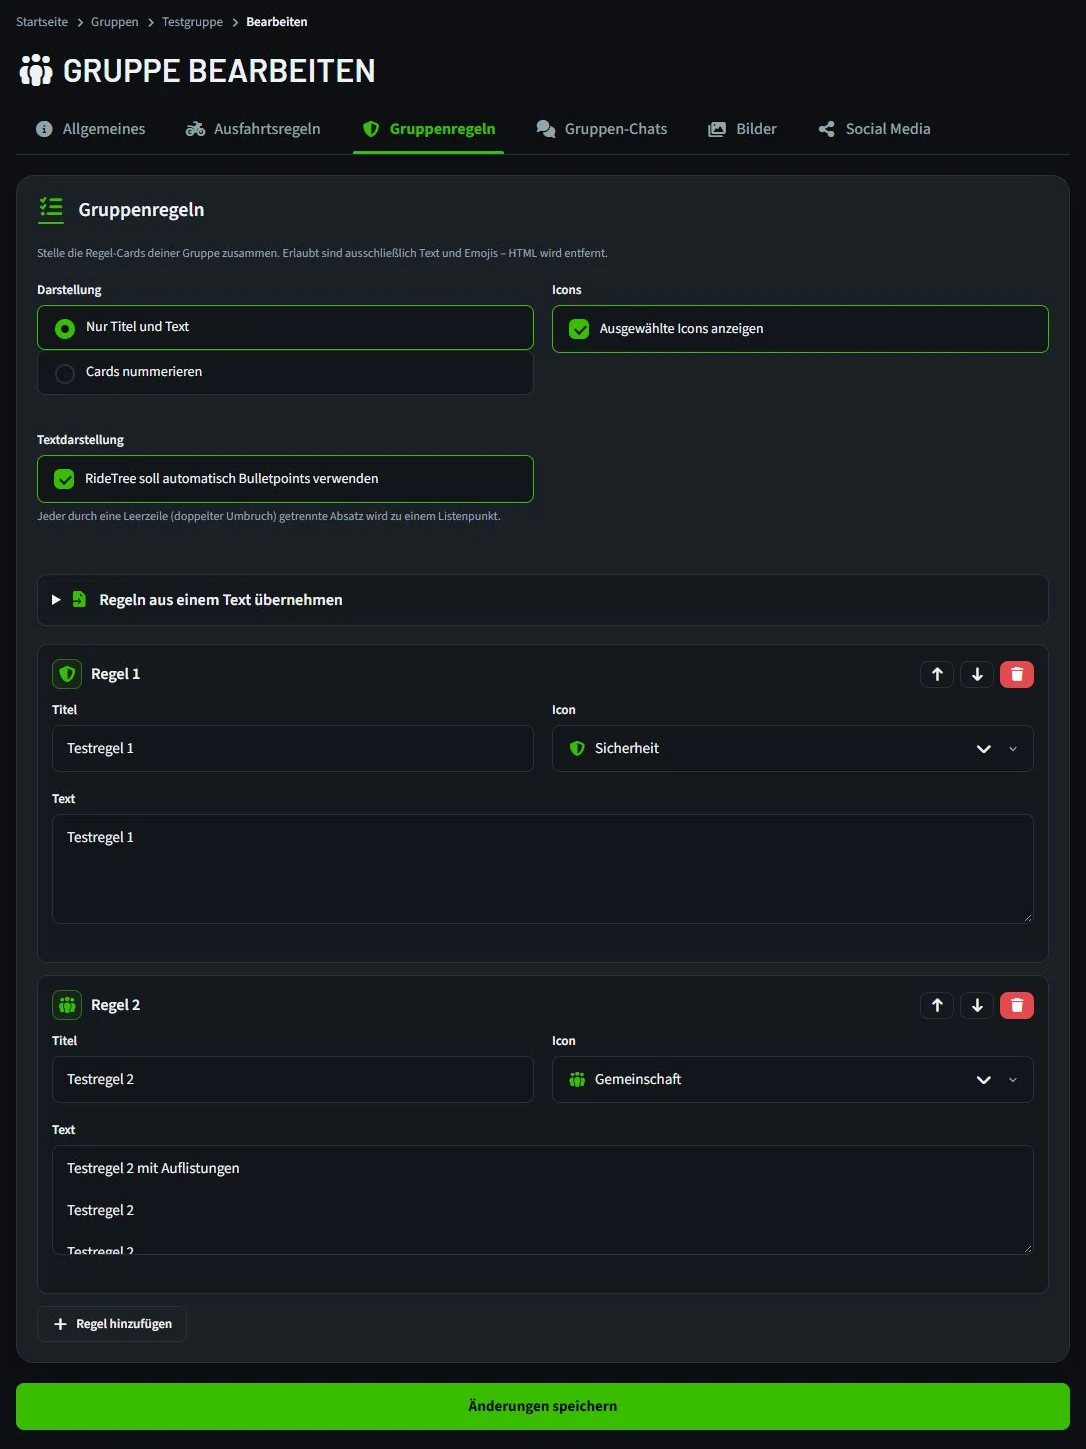Delete Regel 2 with red trash button

pos(1017,1005)
